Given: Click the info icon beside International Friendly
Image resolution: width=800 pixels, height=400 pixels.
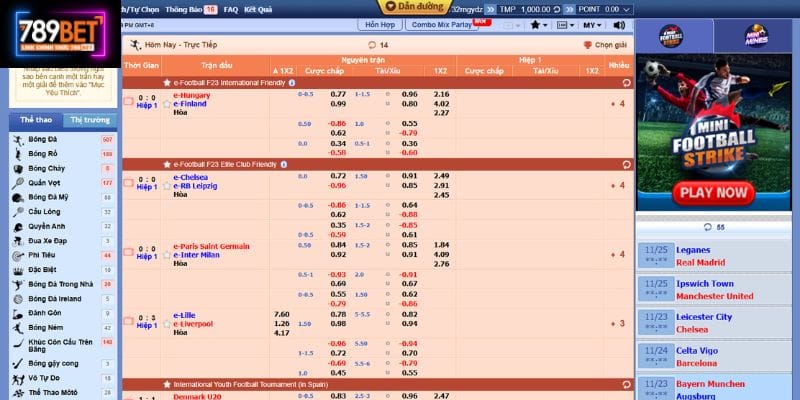Looking at the screenshot, I should (x=292, y=83).
